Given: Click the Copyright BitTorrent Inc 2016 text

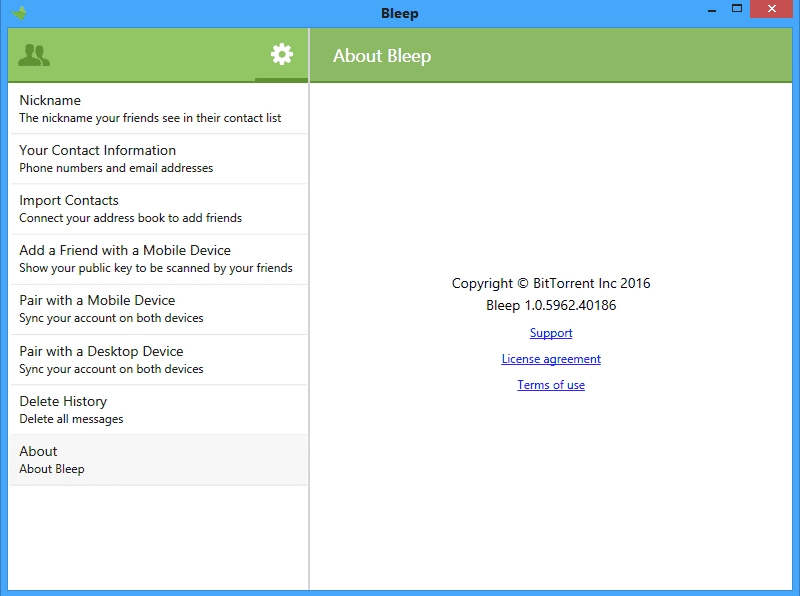Looking at the screenshot, I should tap(551, 283).
